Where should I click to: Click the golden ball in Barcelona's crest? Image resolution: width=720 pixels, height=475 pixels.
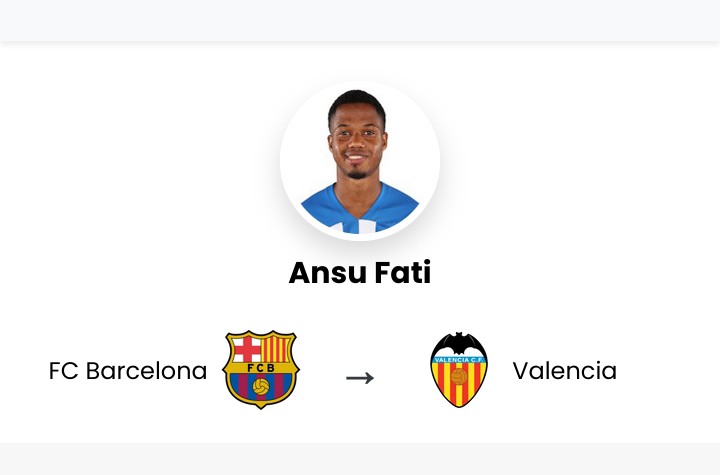pyautogui.click(x=261, y=386)
